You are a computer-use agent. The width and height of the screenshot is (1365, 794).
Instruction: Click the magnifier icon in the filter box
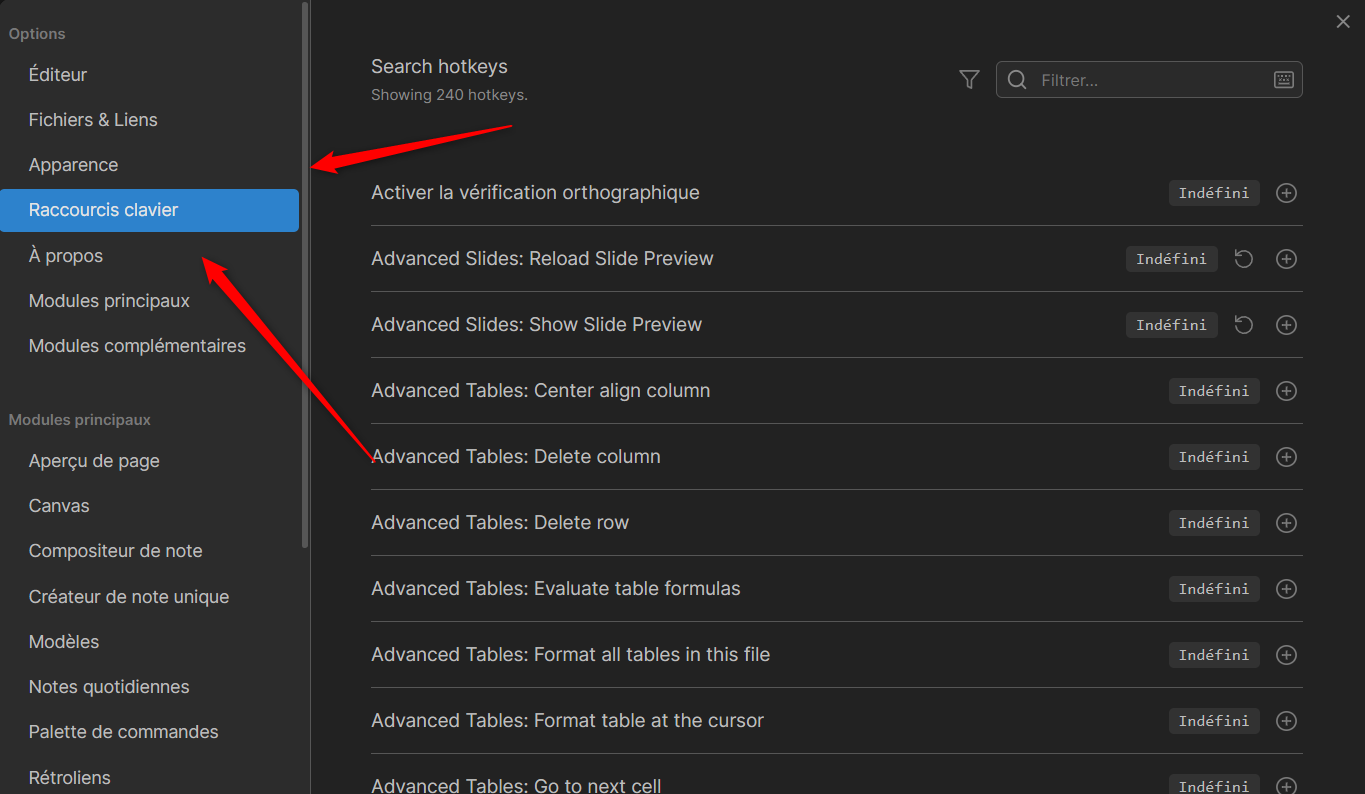pyautogui.click(x=1017, y=80)
